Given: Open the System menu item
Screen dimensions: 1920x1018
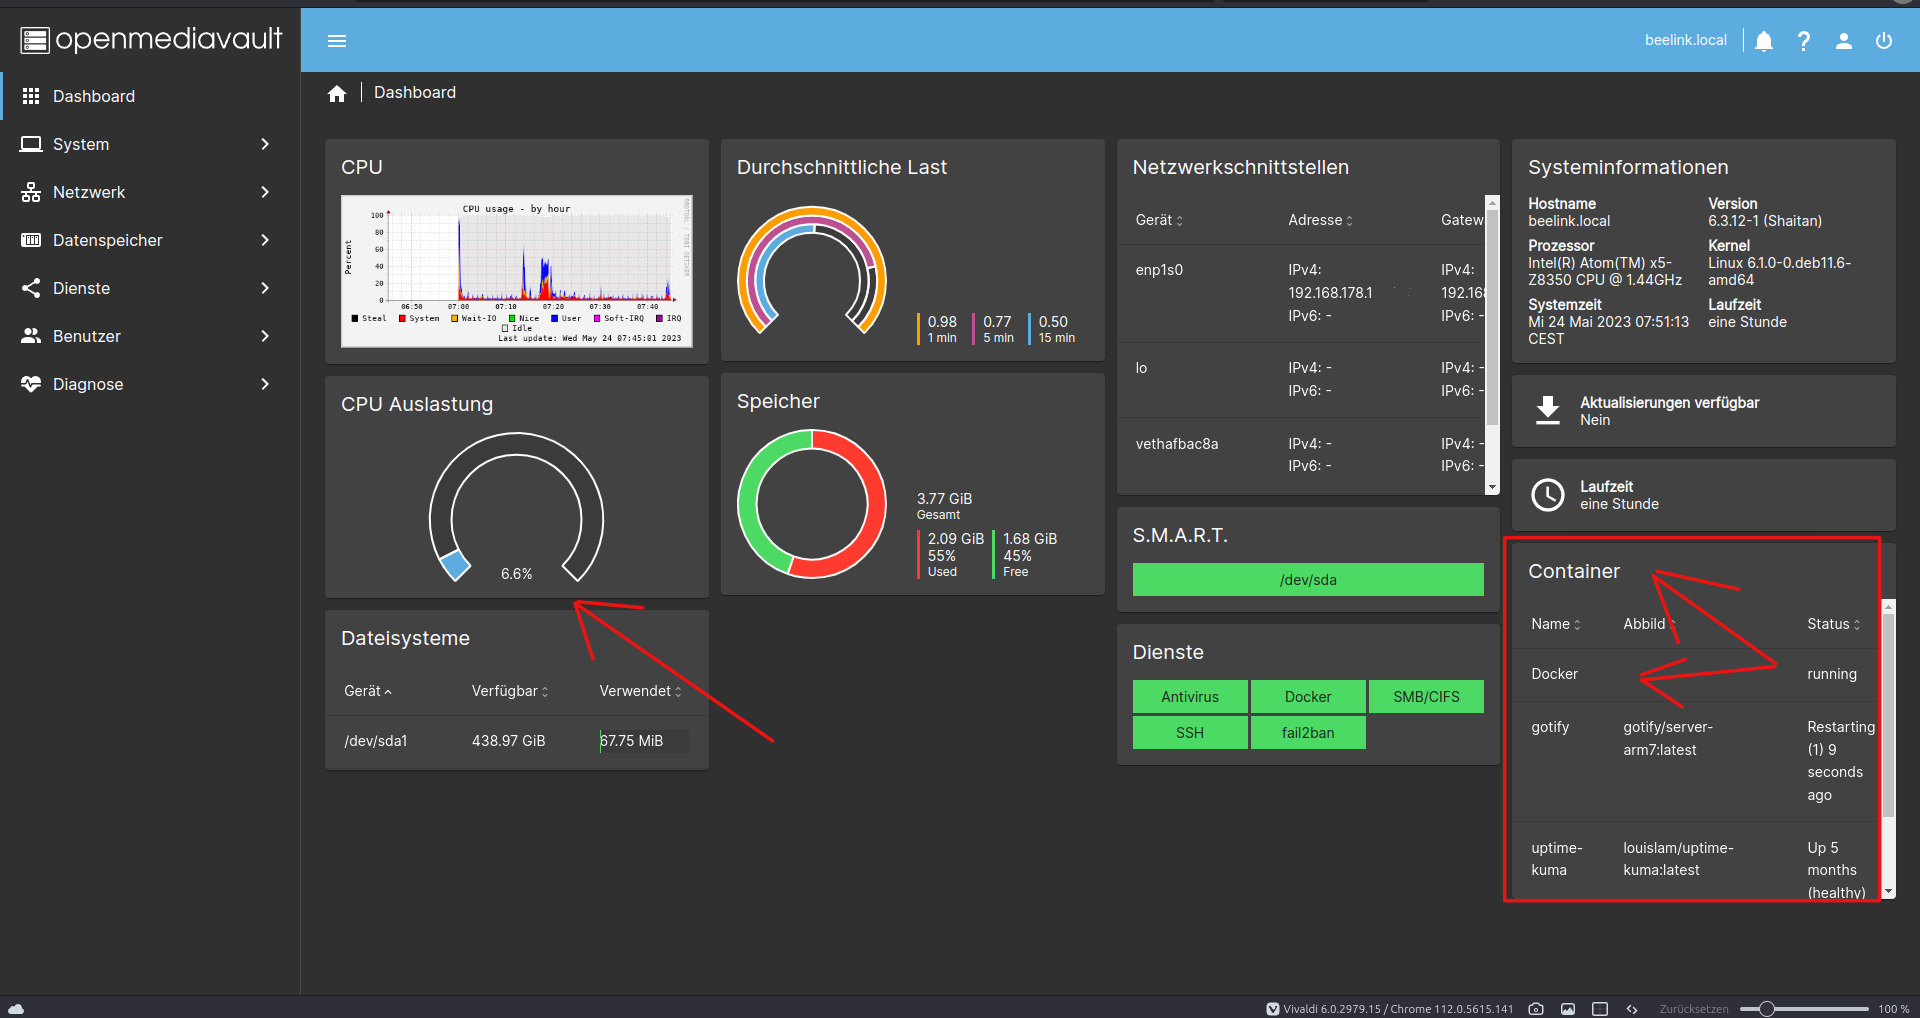Looking at the screenshot, I should coord(150,144).
